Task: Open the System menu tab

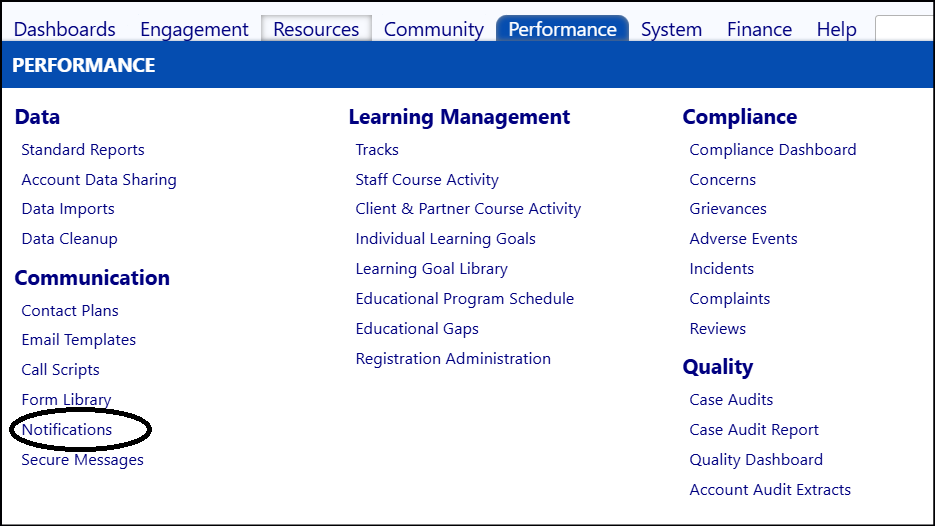Action: (671, 29)
